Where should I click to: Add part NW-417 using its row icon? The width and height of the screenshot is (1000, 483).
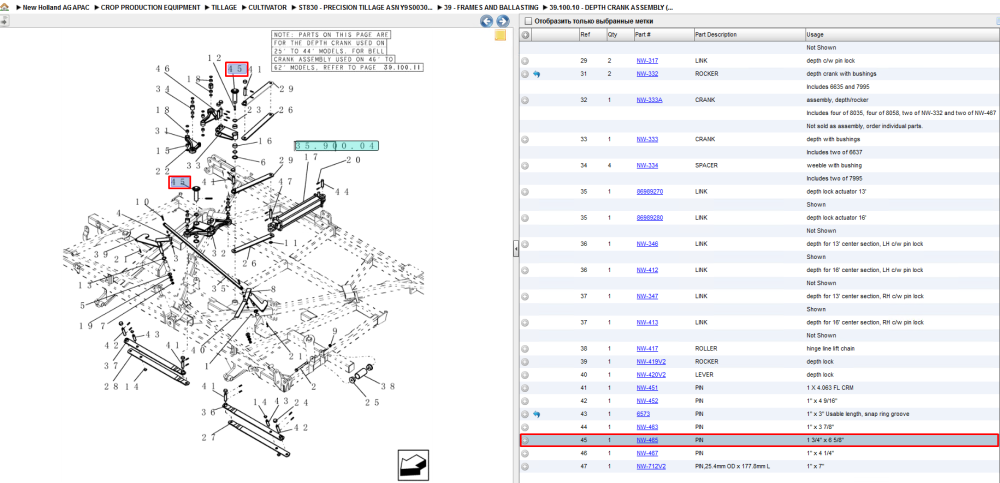526,348
